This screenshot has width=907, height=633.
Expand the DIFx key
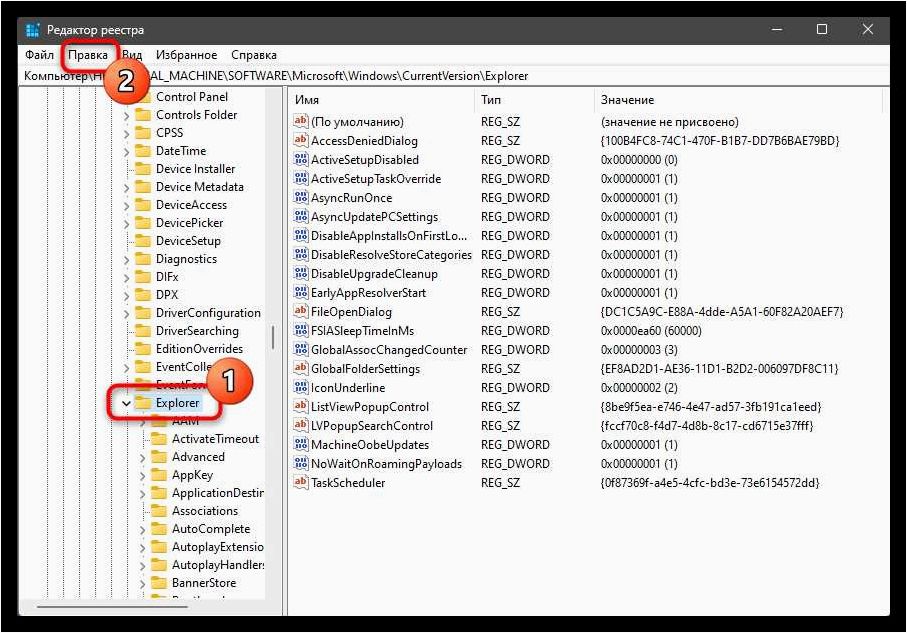[127, 277]
